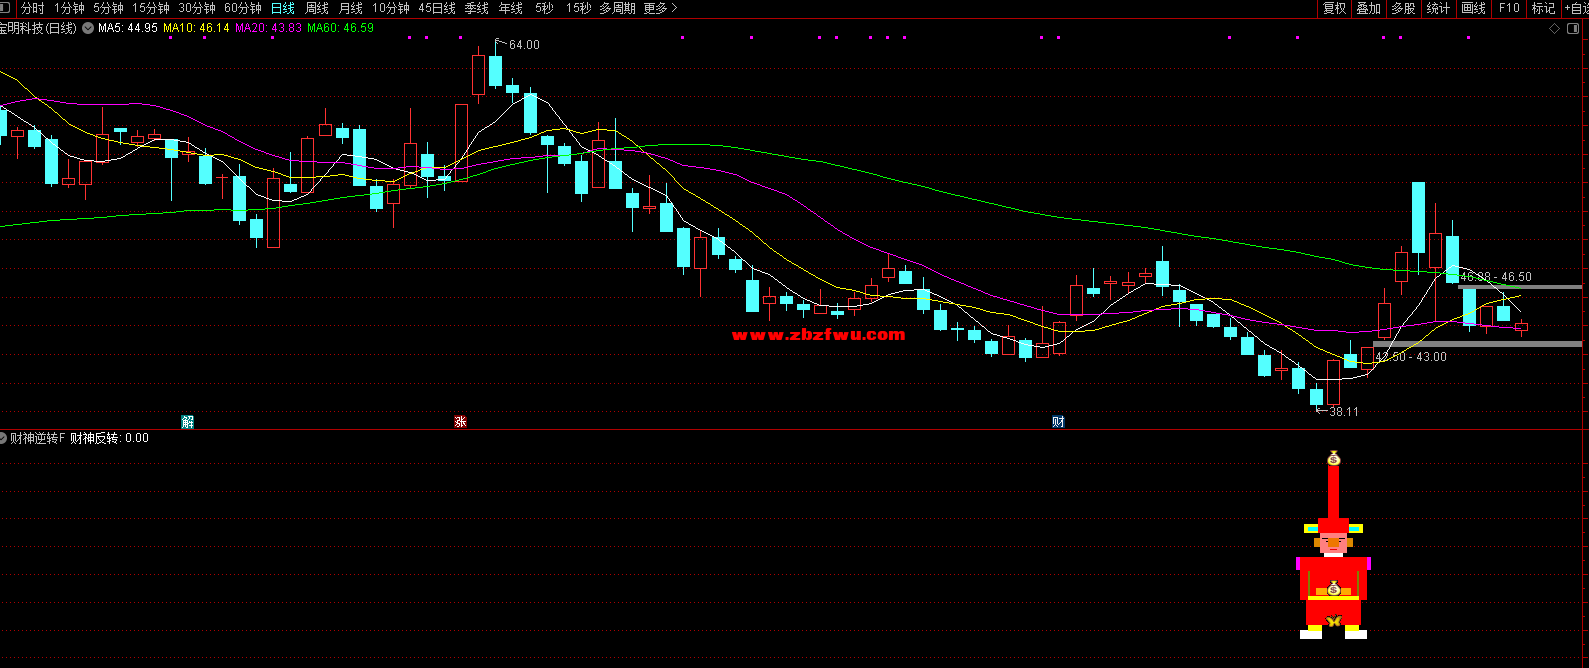Select the 15秒 period tab
Image resolution: width=1589 pixels, height=668 pixels.
(x=578, y=8)
